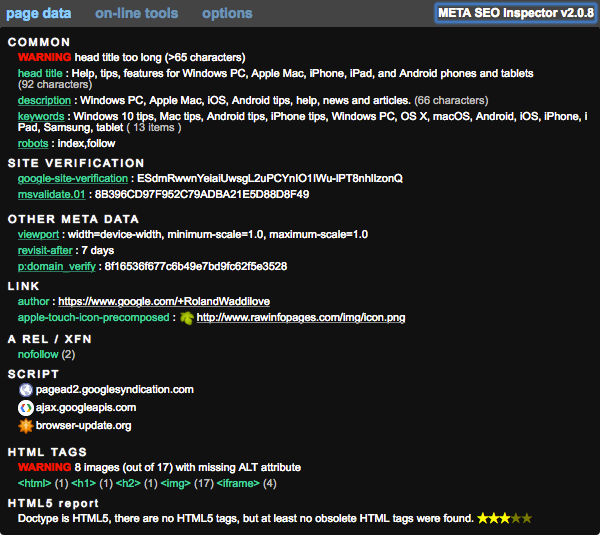
Task: Click the apple touch icon thumbnail
Action: tap(187, 318)
